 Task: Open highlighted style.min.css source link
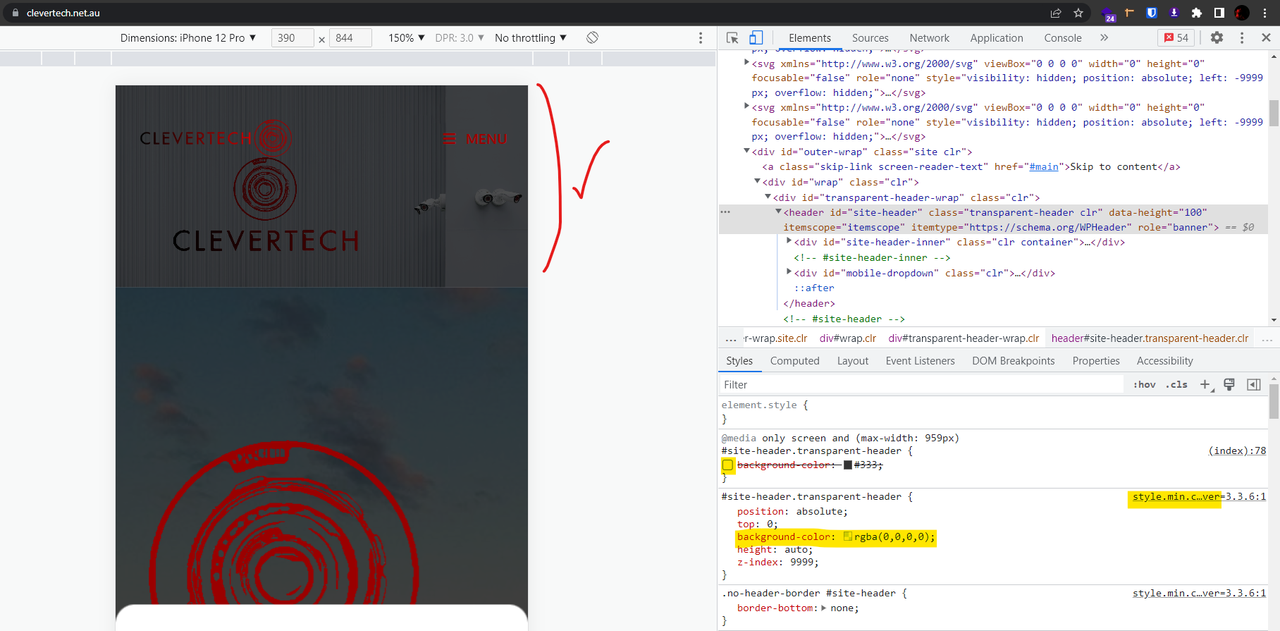[x=1199, y=497]
